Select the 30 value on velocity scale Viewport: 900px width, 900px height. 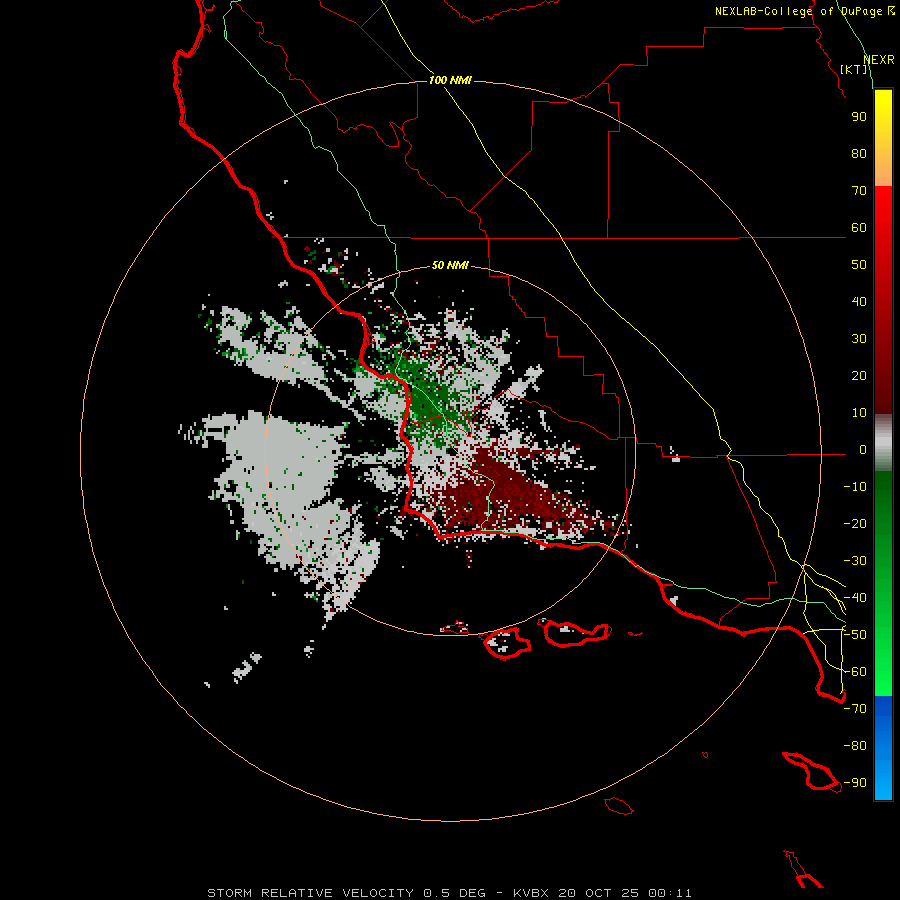(859, 339)
